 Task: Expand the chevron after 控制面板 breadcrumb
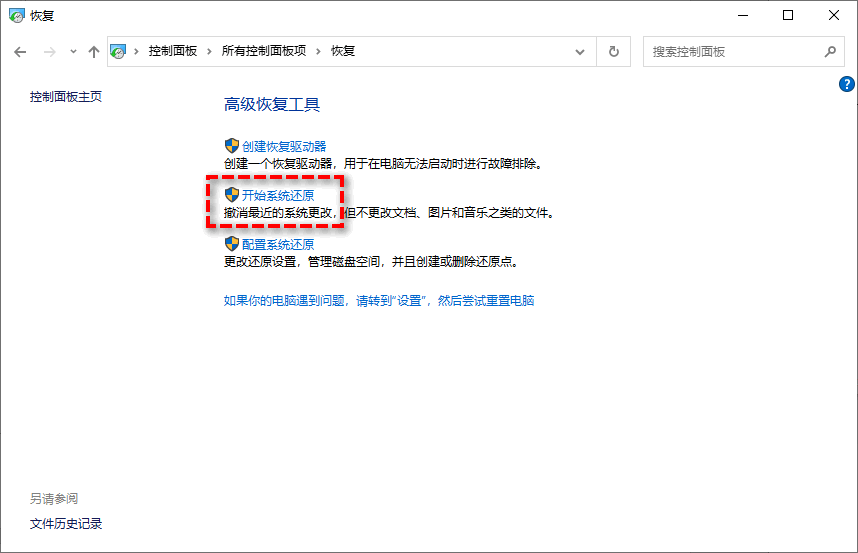pyautogui.click(x=211, y=51)
